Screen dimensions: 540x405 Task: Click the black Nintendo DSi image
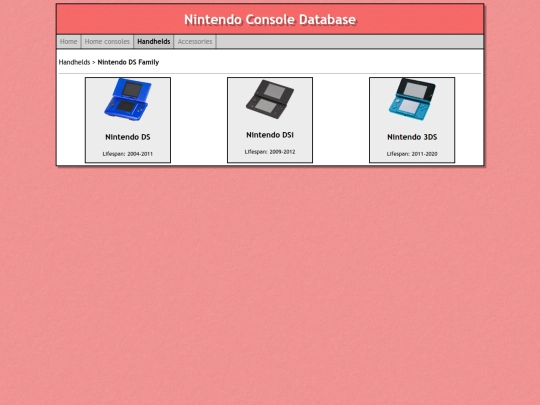(270, 99)
